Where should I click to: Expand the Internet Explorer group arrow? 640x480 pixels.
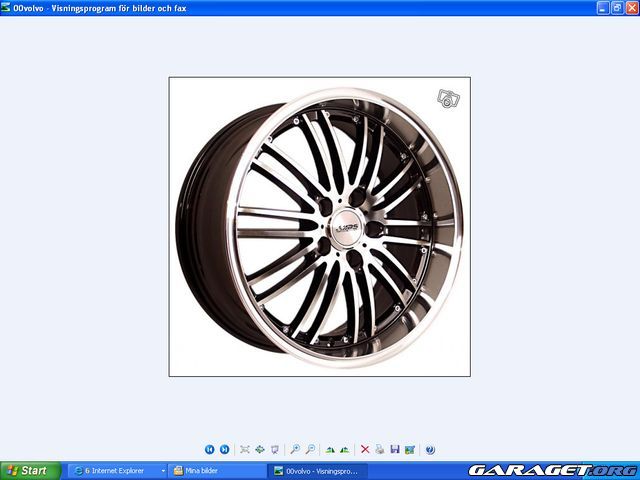point(163,471)
